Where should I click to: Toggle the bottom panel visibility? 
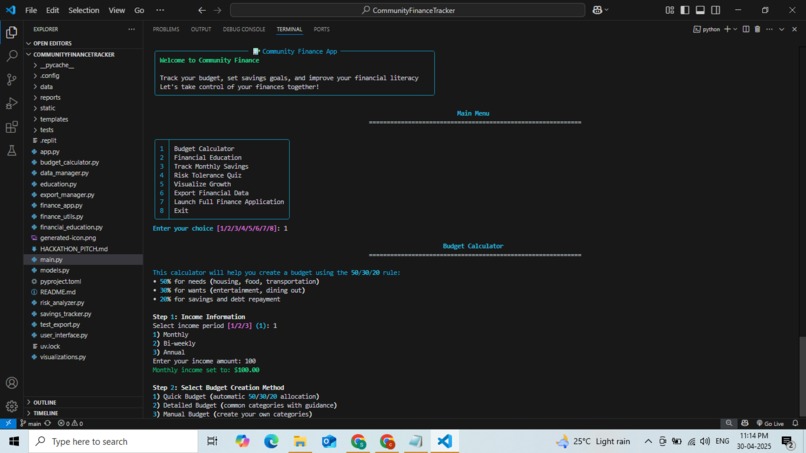click(700, 10)
